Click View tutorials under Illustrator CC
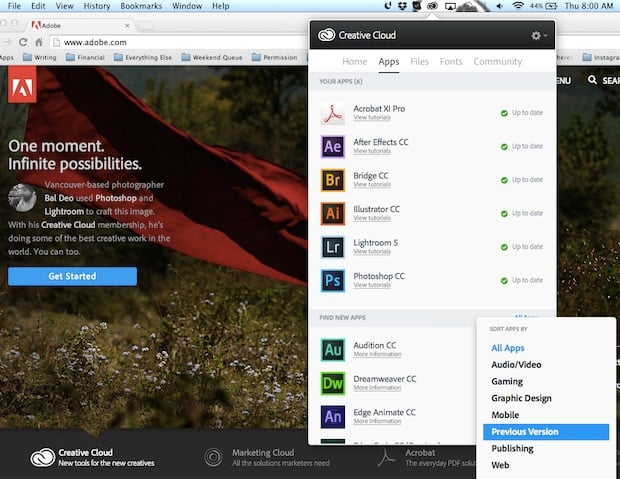Screen dimensions: 620x479 tap(372, 218)
